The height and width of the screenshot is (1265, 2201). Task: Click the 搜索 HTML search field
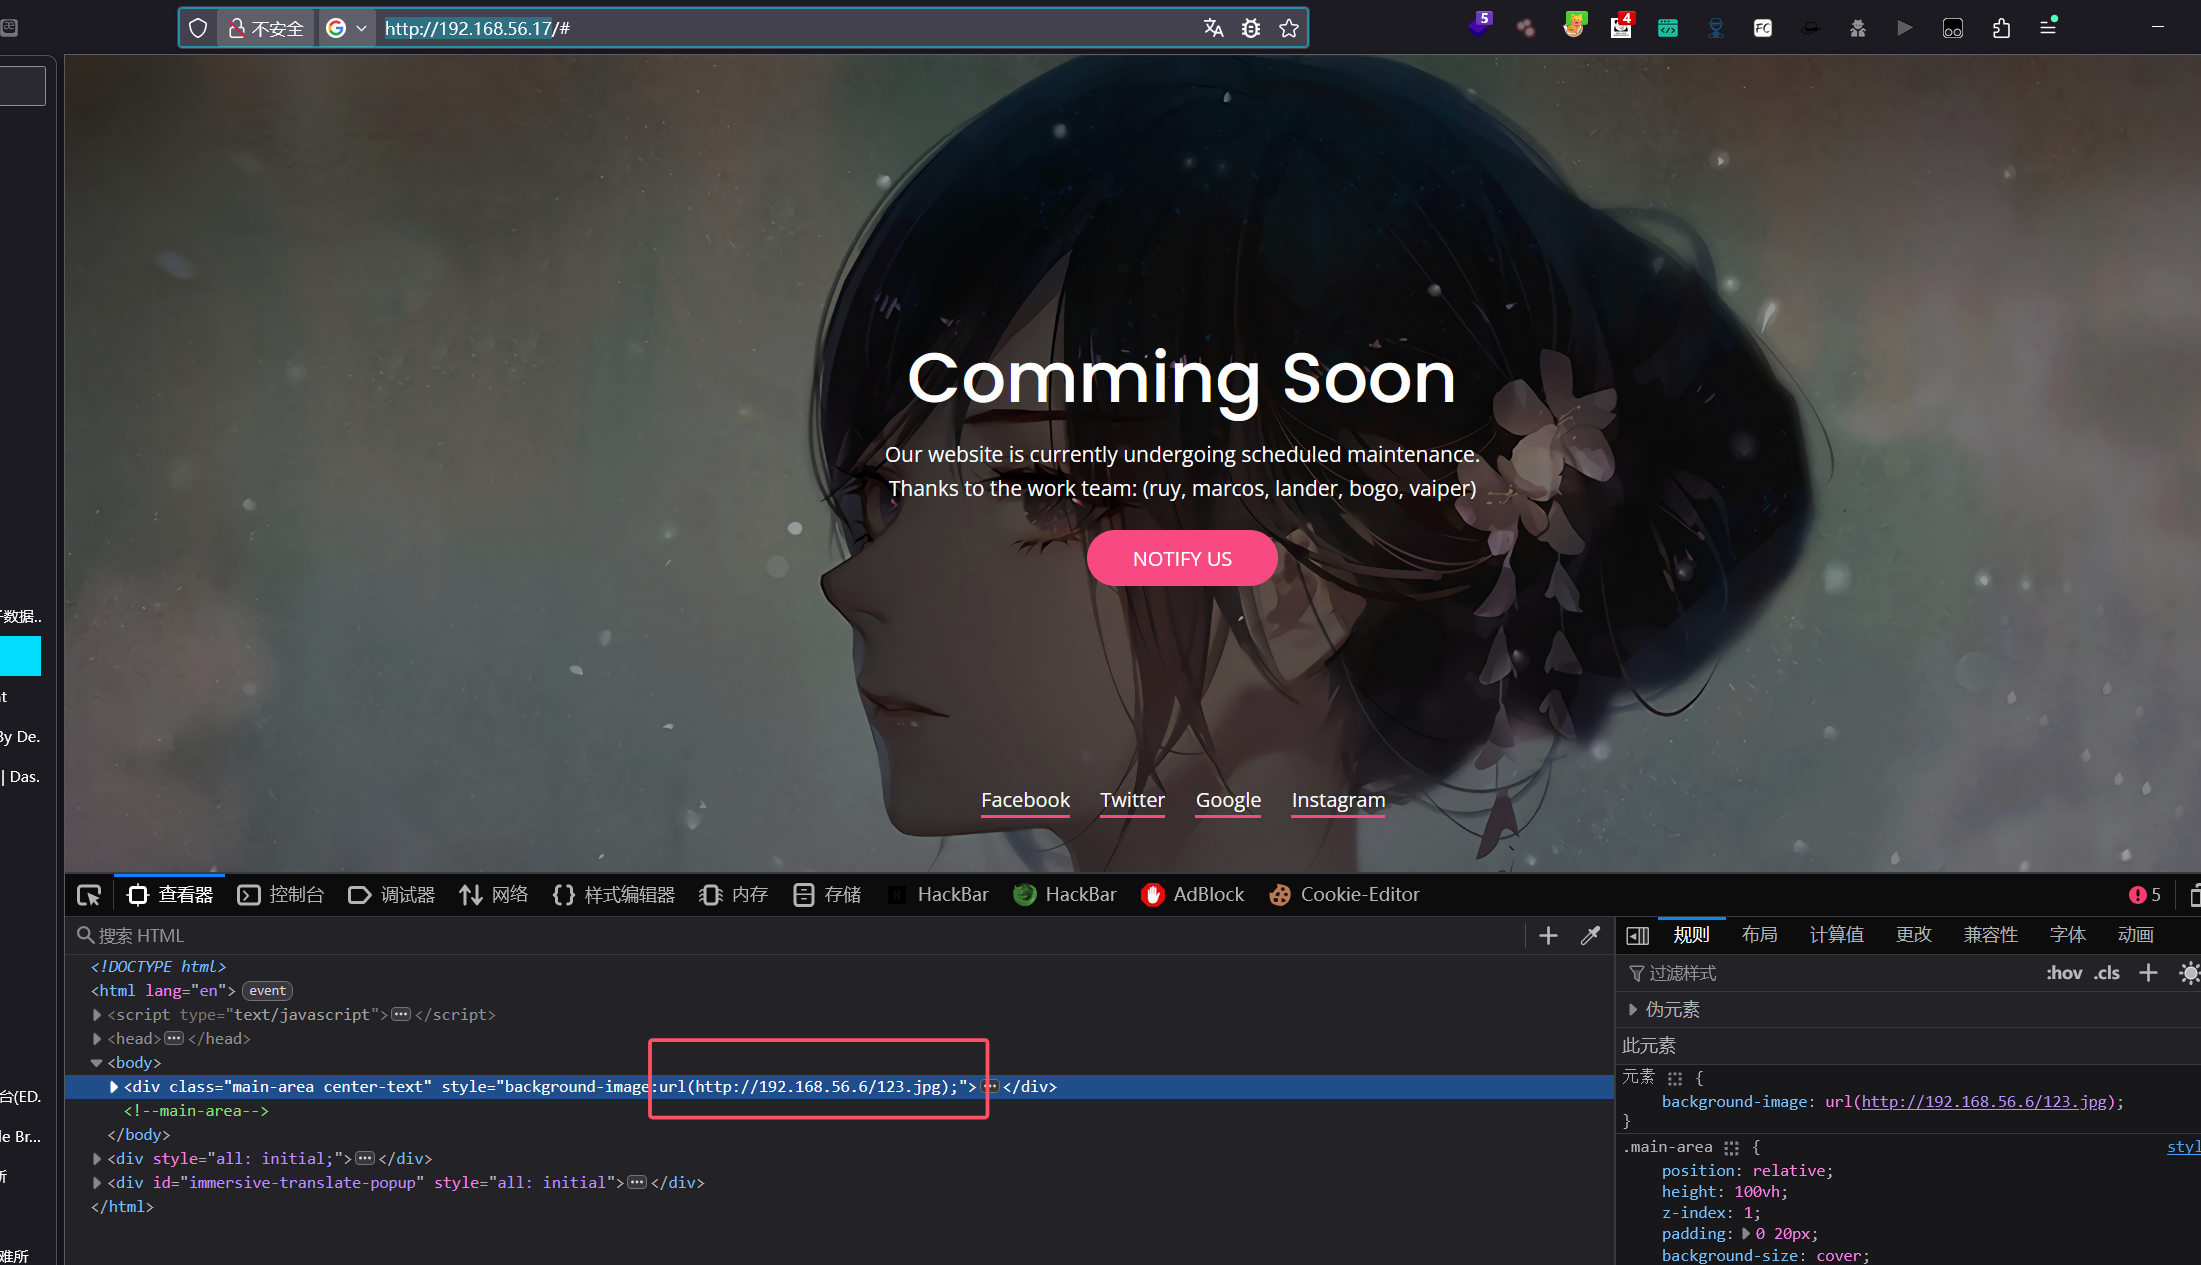[795, 936]
